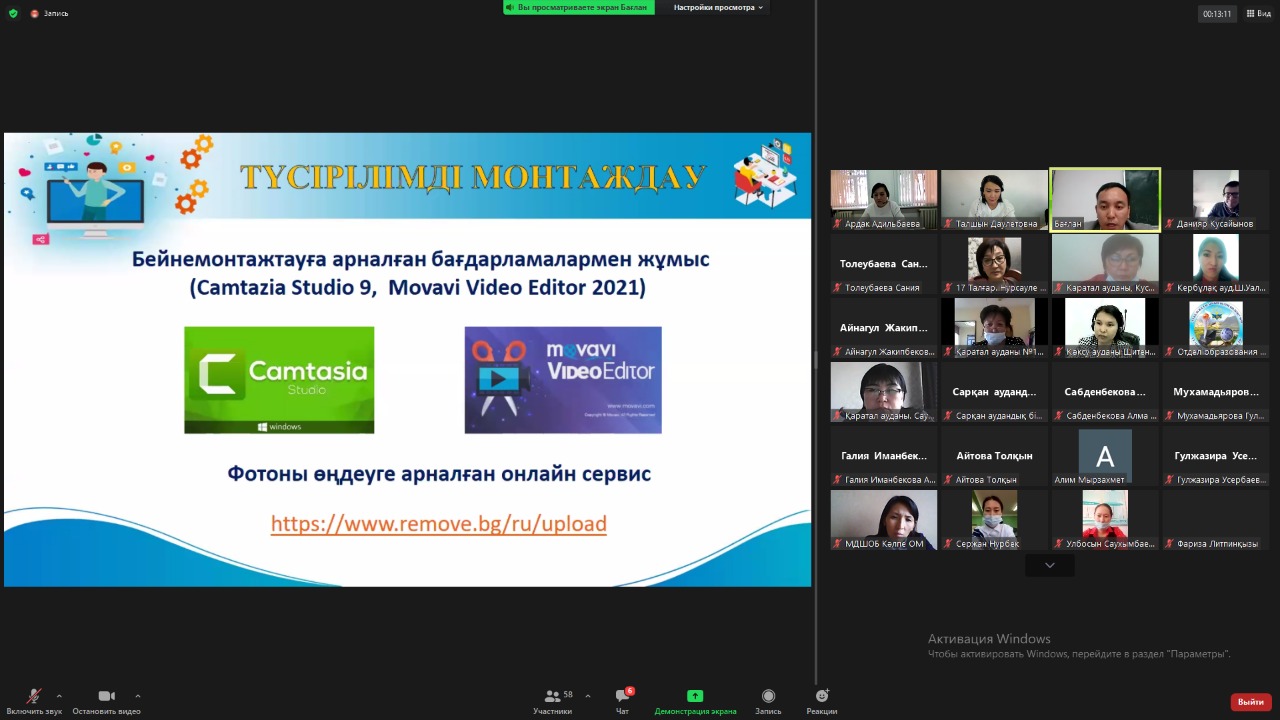Click muted mic icon on Фариза Литпинқызы tile
The width and height of the screenshot is (1280, 720).
pos(1169,544)
